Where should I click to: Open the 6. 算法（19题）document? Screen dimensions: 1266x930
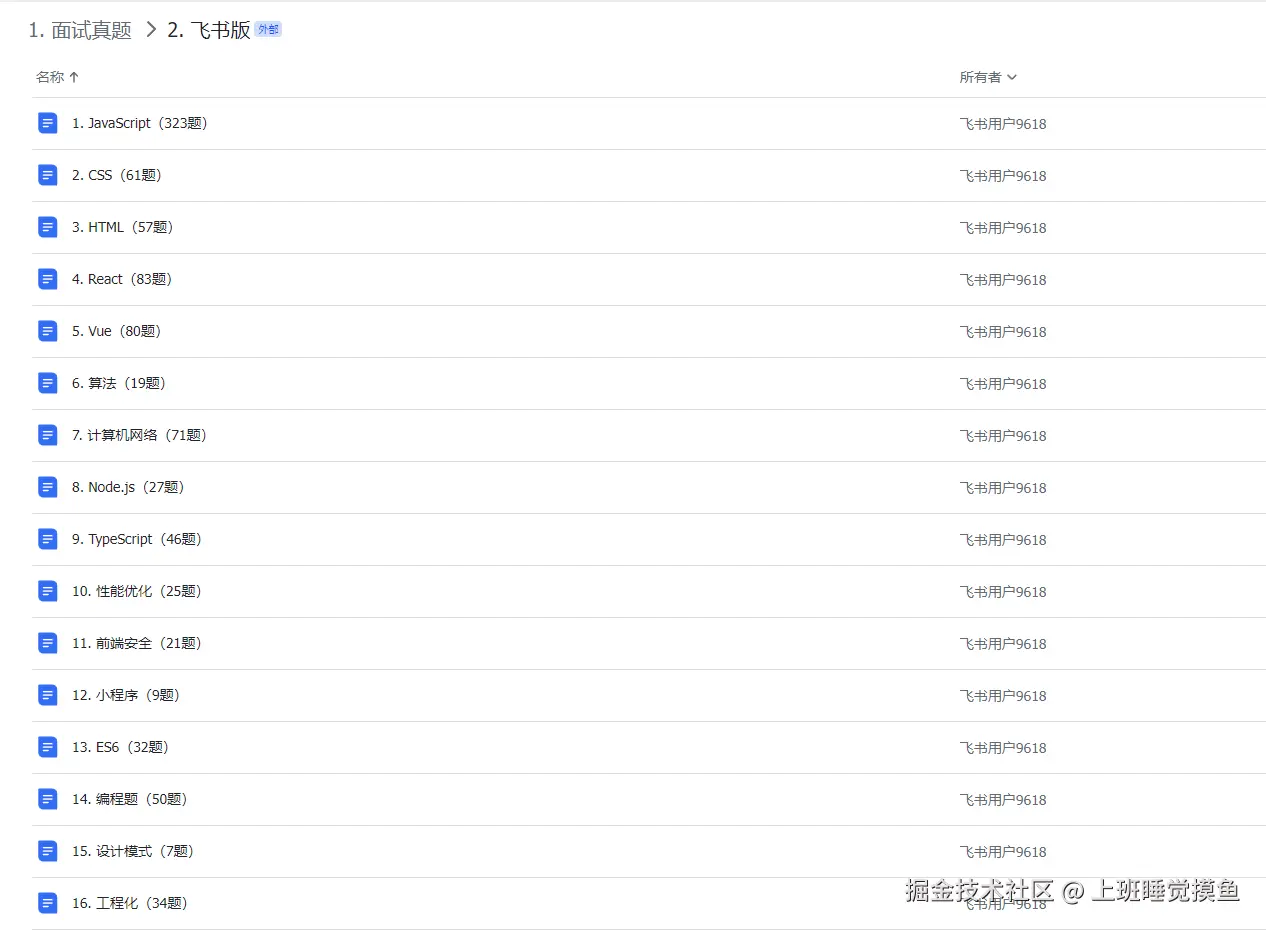[119, 383]
